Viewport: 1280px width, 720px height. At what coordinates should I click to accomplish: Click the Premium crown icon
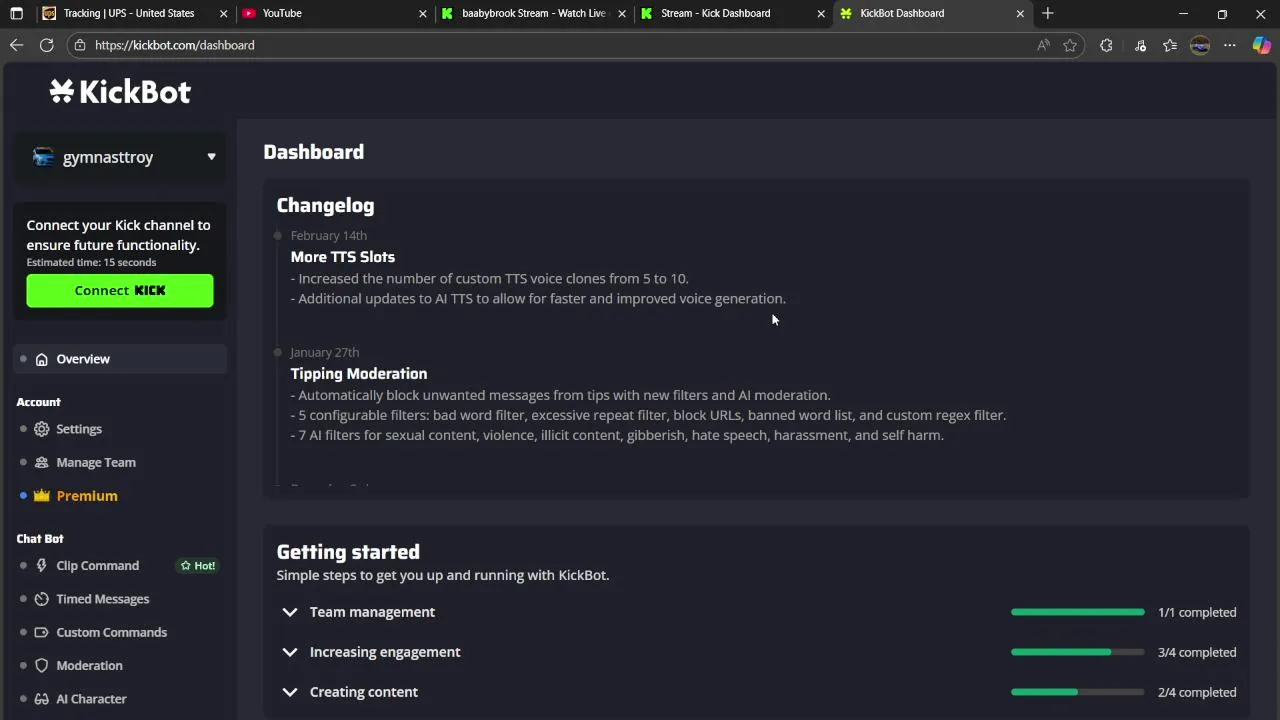tap(41, 496)
